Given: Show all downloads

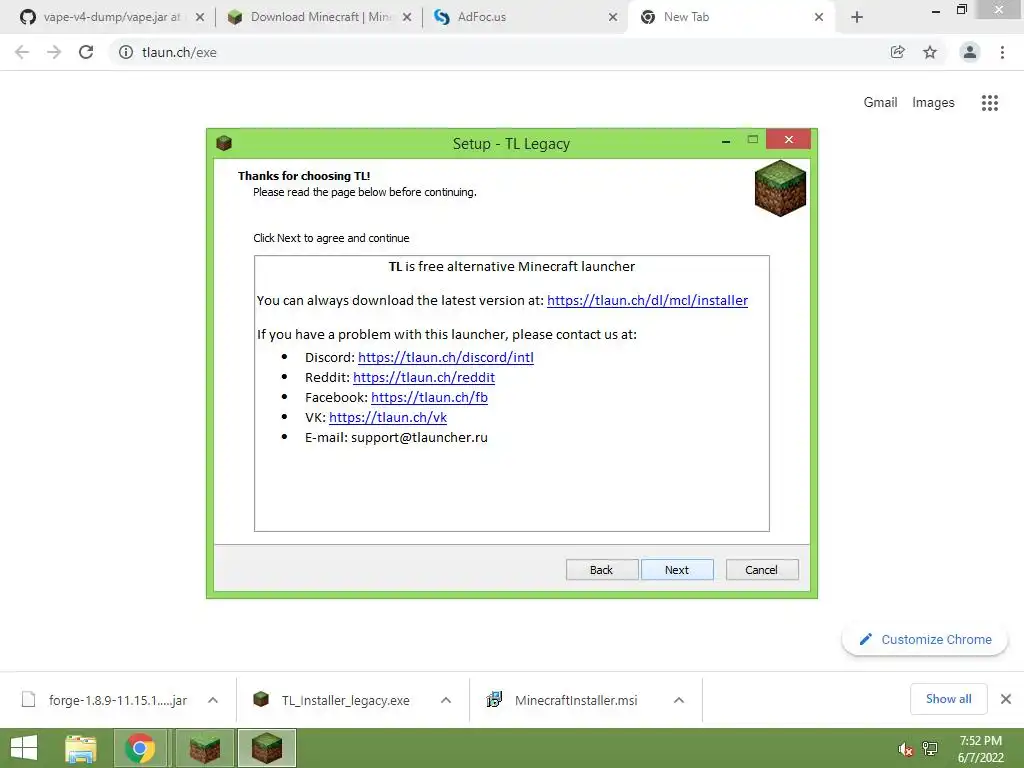Looking at the screenshot, I should pos(948,699).
